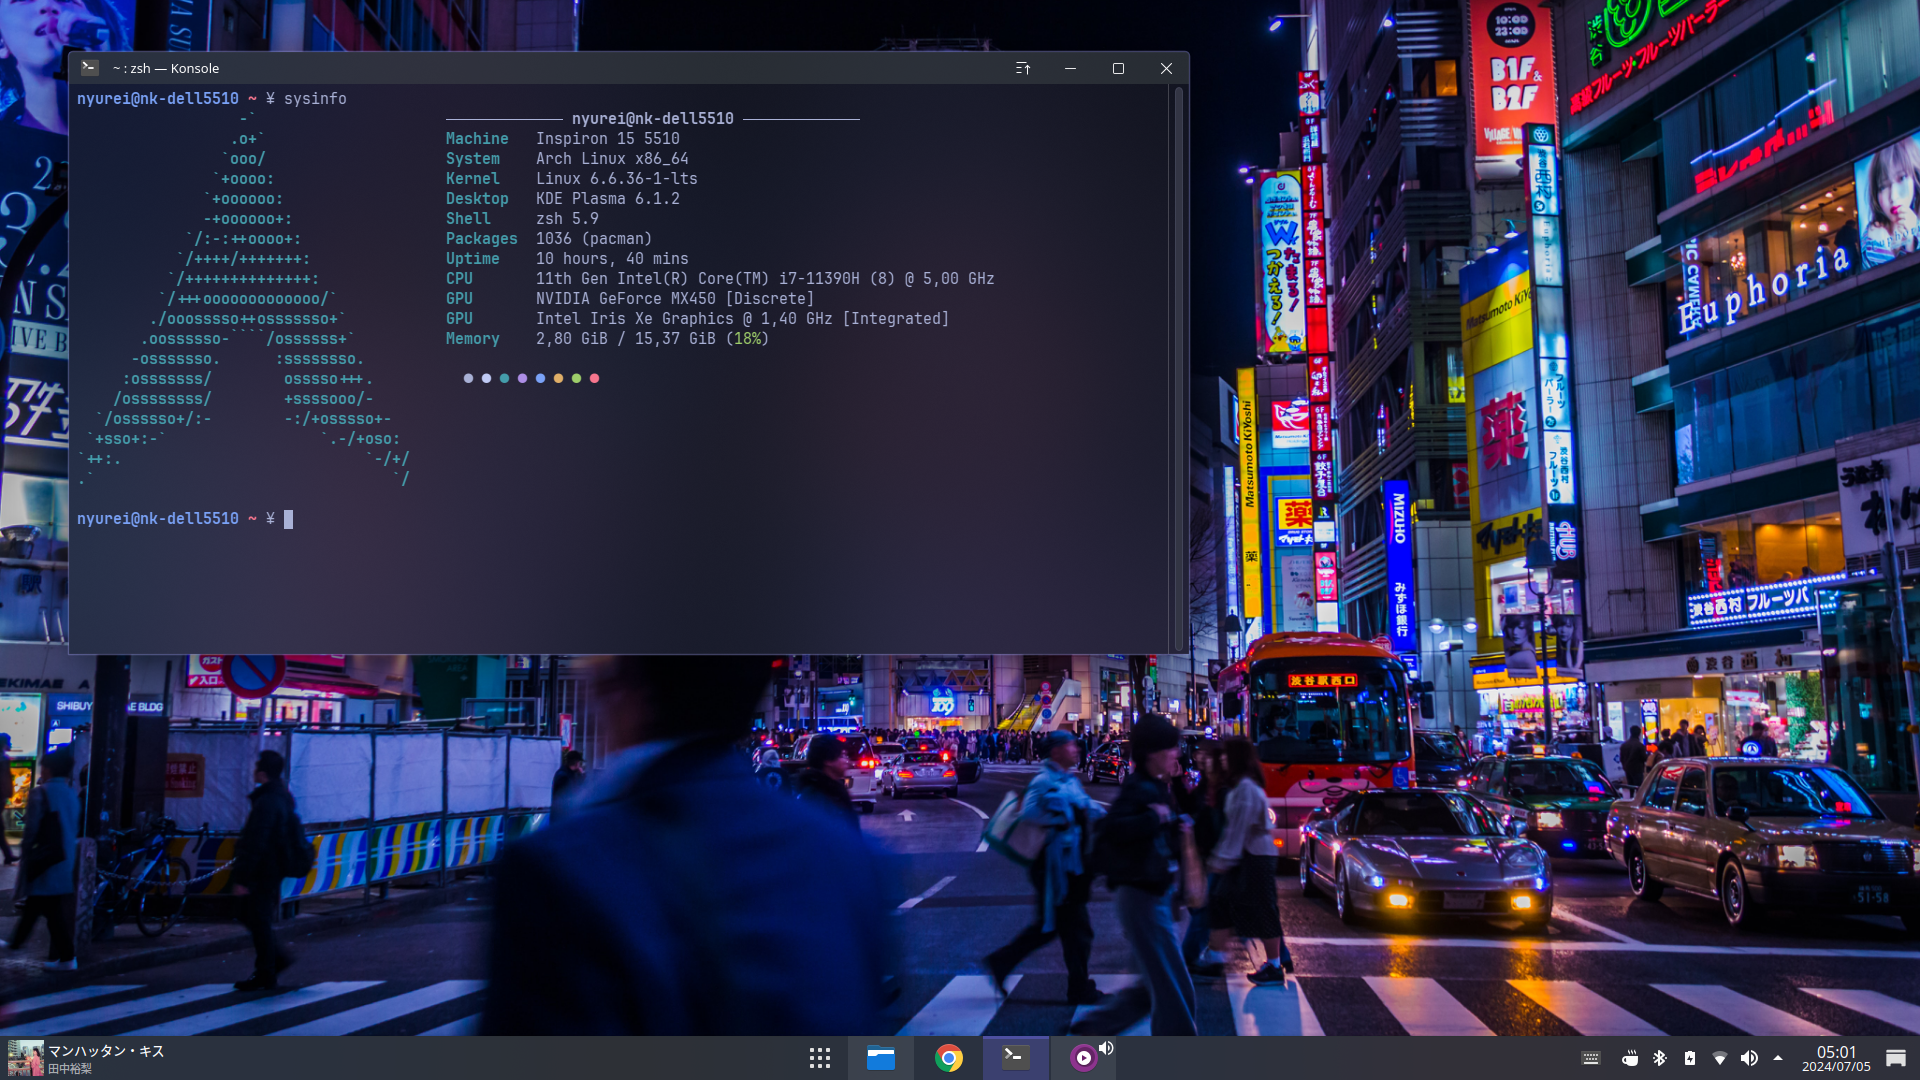This screenshot has height=1080, width=1920.
Task: Click the Konsole keep-above titlebar button
Action: pyautogui.click(x=1022, y=68)
